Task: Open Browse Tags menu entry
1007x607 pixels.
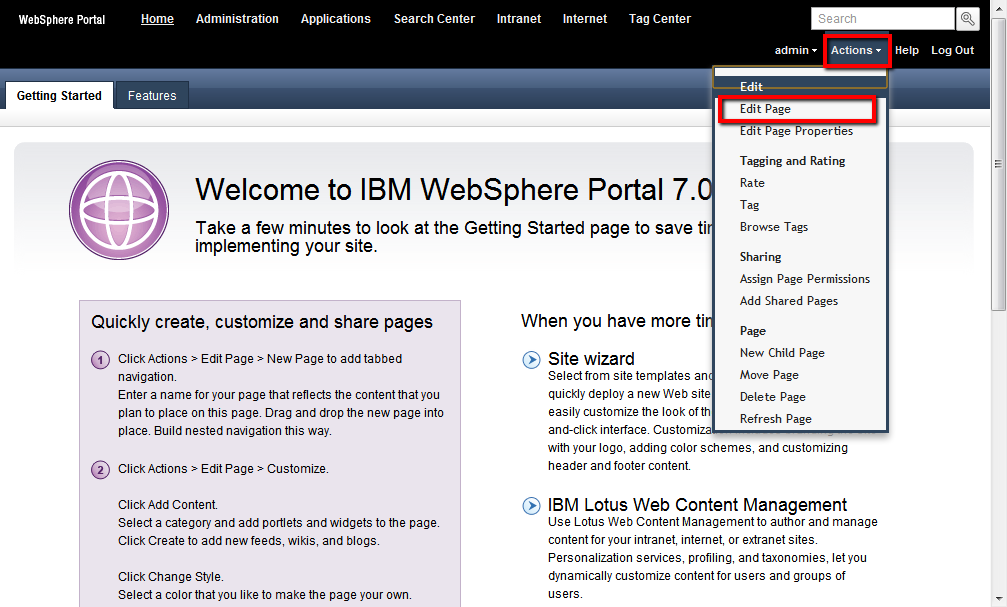Action: pos(774,227)
